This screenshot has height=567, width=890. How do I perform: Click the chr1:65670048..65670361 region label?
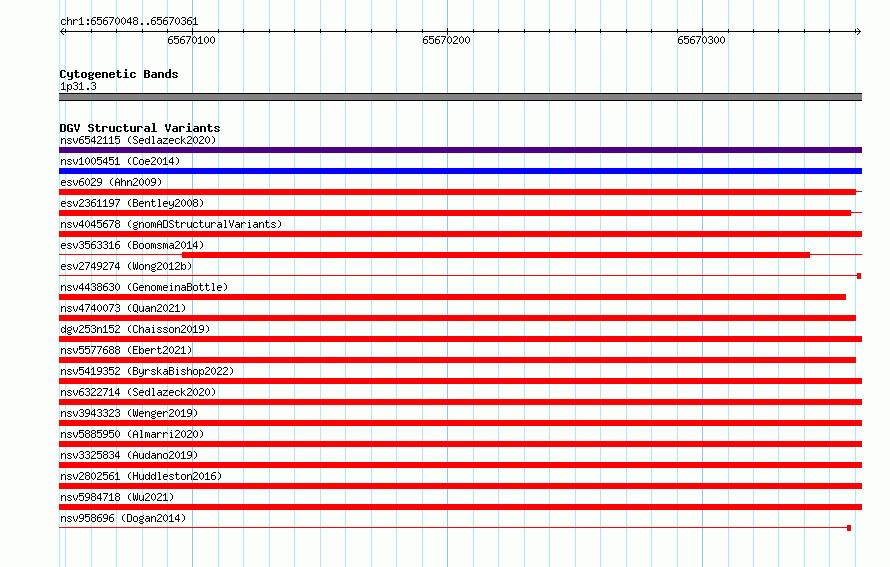[x=129, y=21]
